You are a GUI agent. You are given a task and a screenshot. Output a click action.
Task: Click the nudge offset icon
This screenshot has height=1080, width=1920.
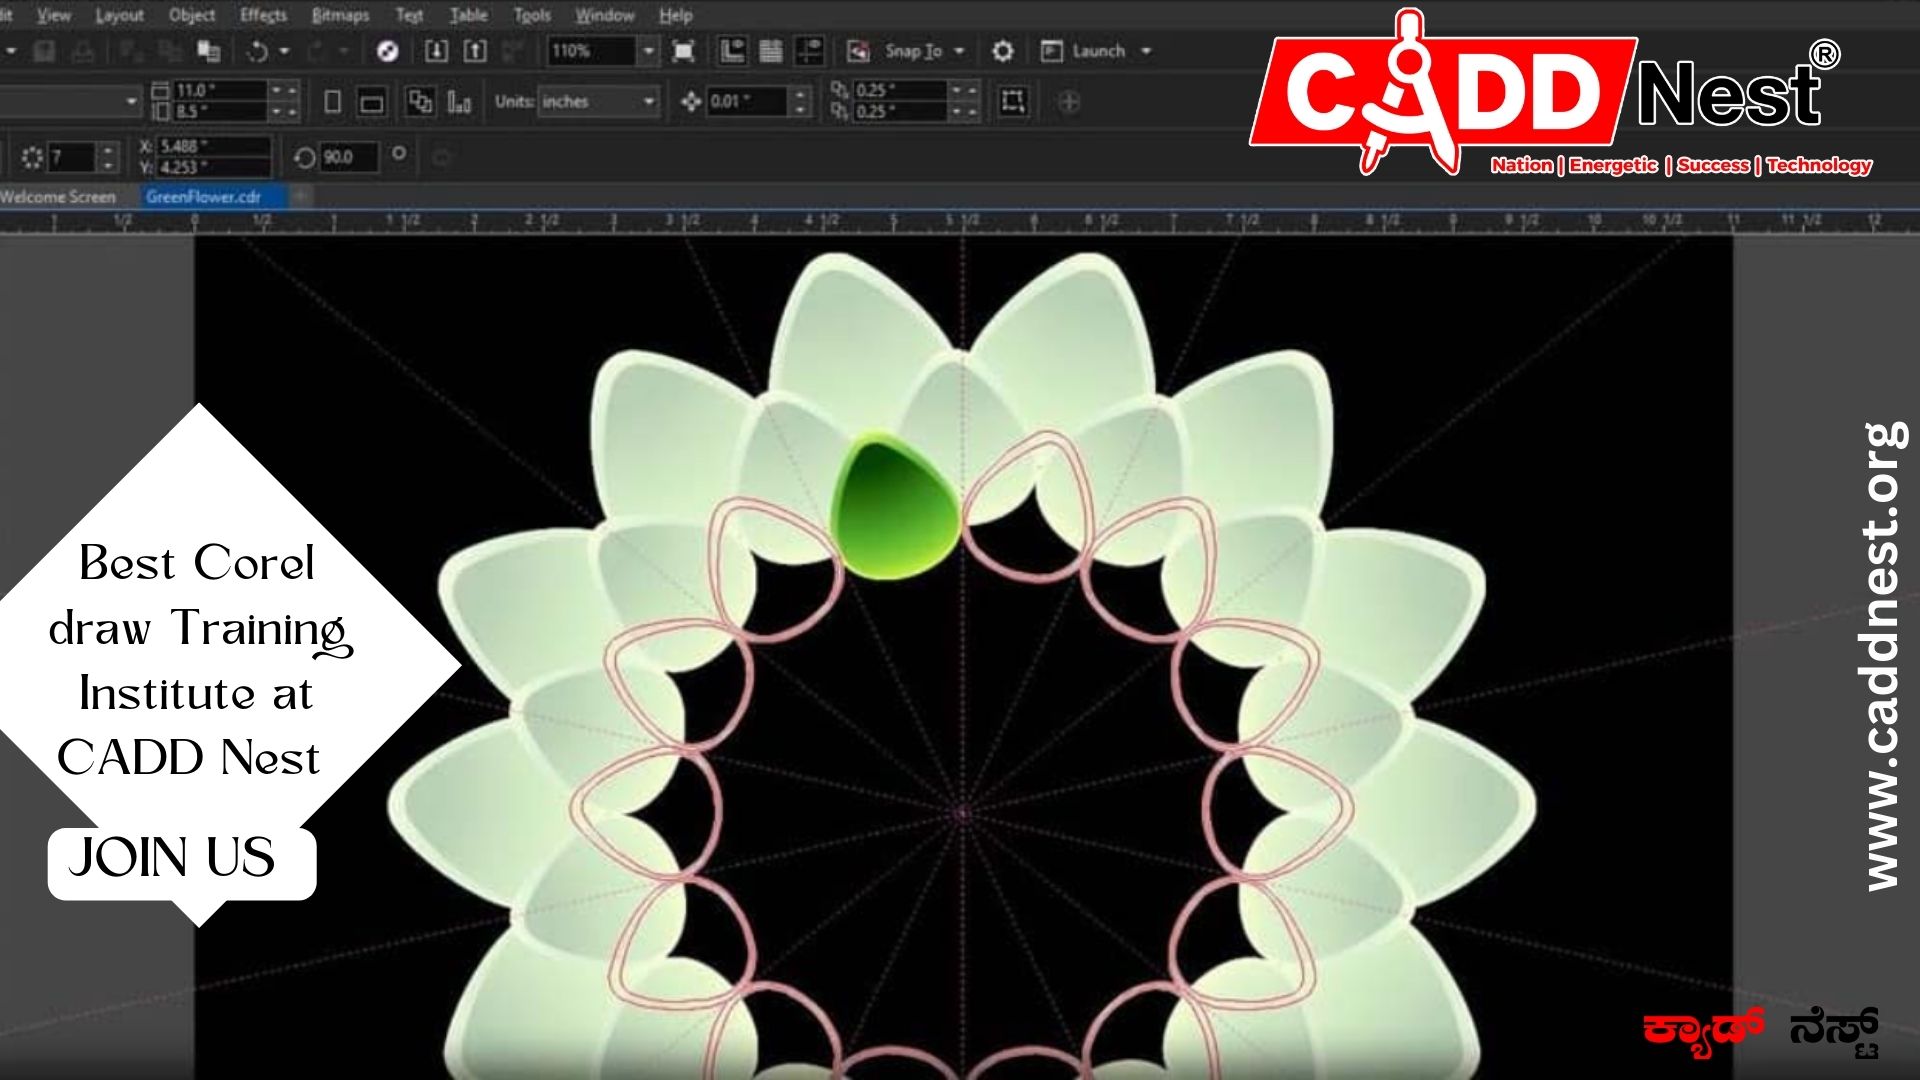(x=690, y=102)
